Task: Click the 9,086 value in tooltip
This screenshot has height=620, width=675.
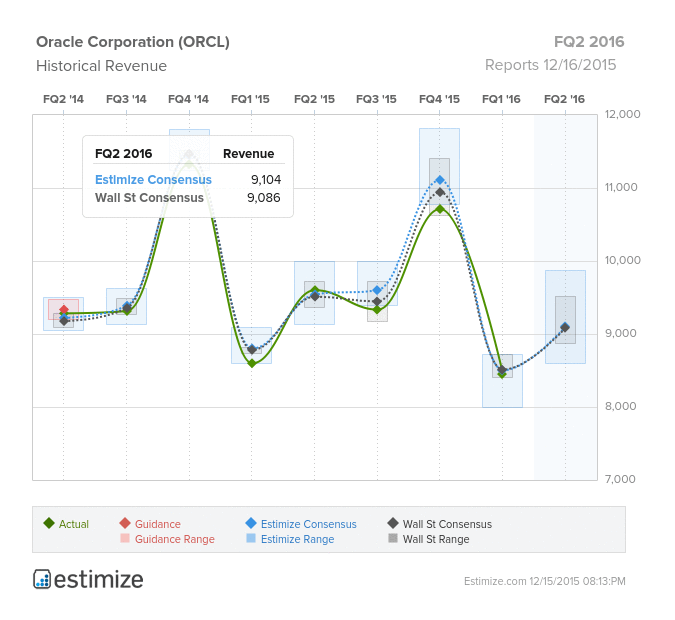Action: pyautogui.click(x=263, y=198)
